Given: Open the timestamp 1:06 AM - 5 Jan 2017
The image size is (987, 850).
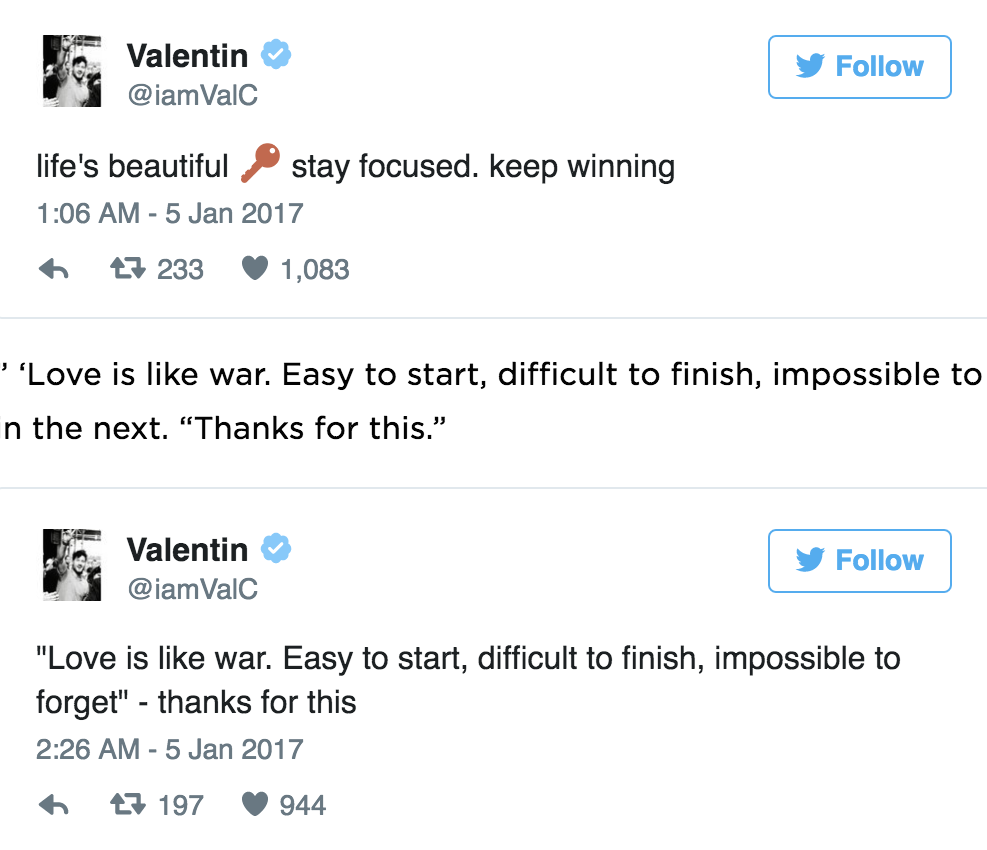Looking at the screenshot, I should (x=170, y=213).
